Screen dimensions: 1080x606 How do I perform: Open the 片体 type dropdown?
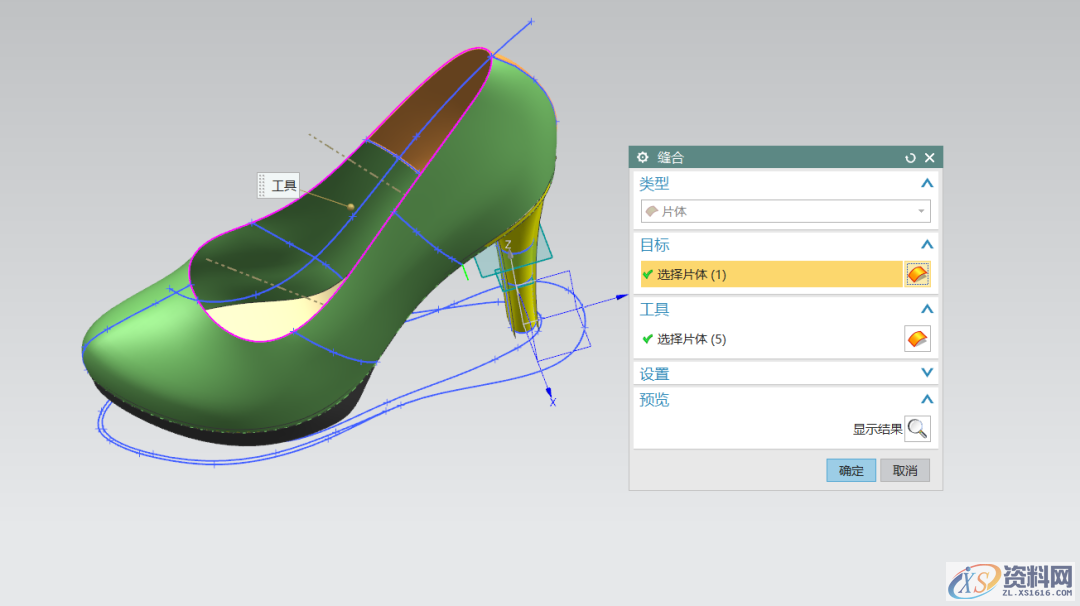[785, 211]
